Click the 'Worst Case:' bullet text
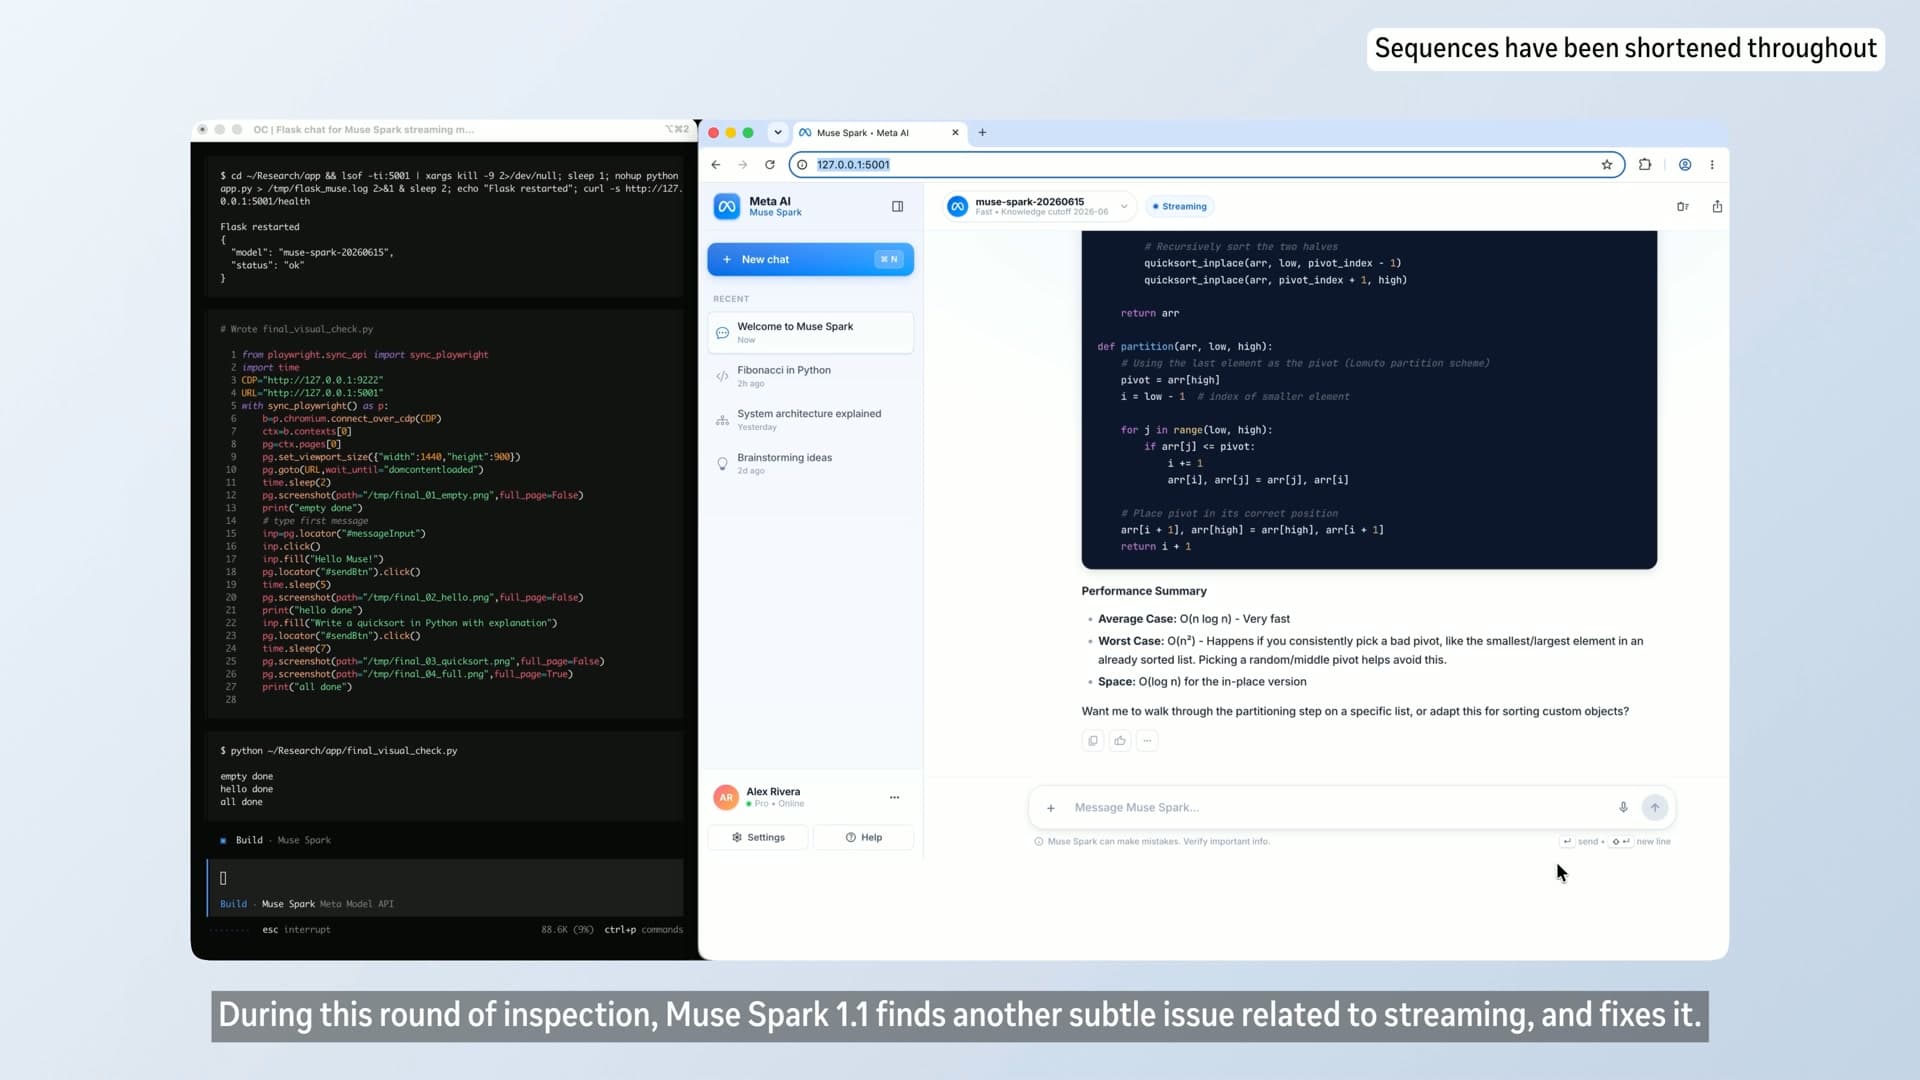1920x1080 pixels. tap(1131, 641)
